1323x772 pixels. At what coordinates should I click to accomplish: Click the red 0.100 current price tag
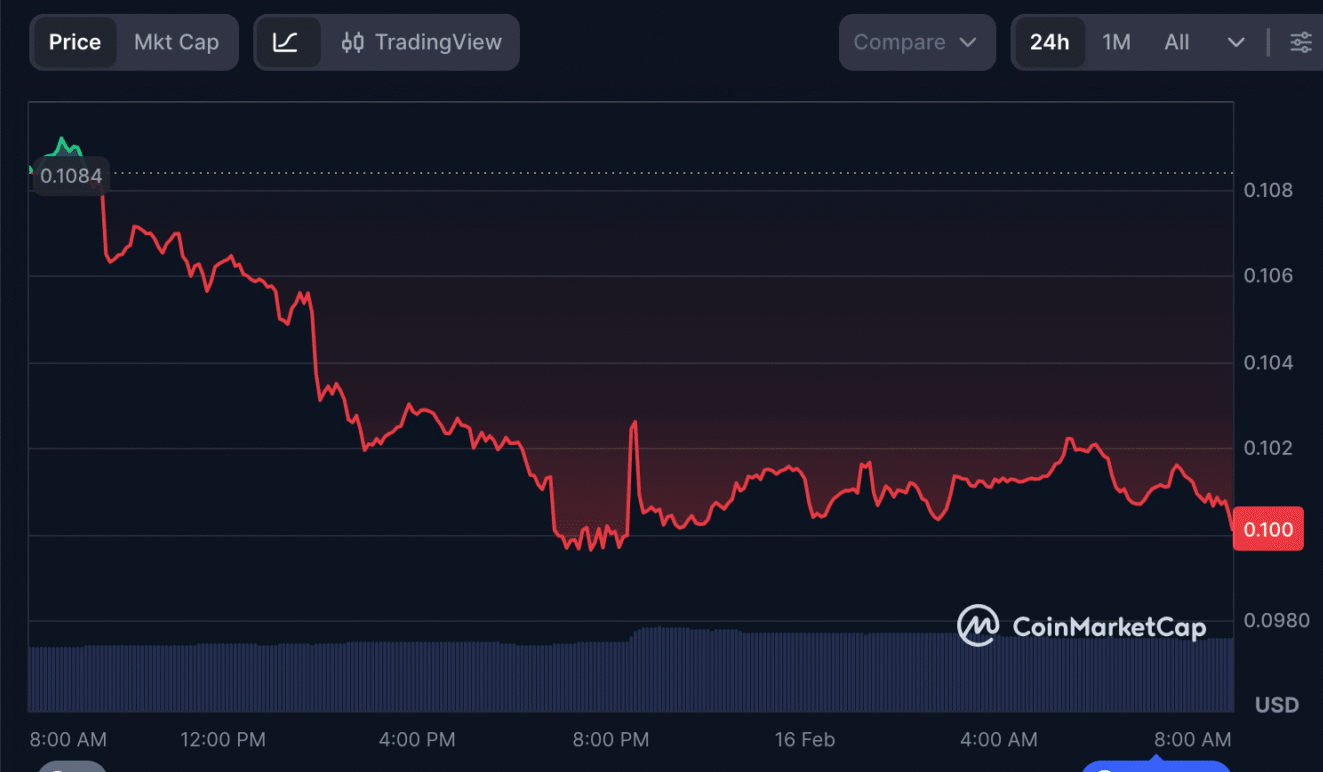[x=1268, y=529]
